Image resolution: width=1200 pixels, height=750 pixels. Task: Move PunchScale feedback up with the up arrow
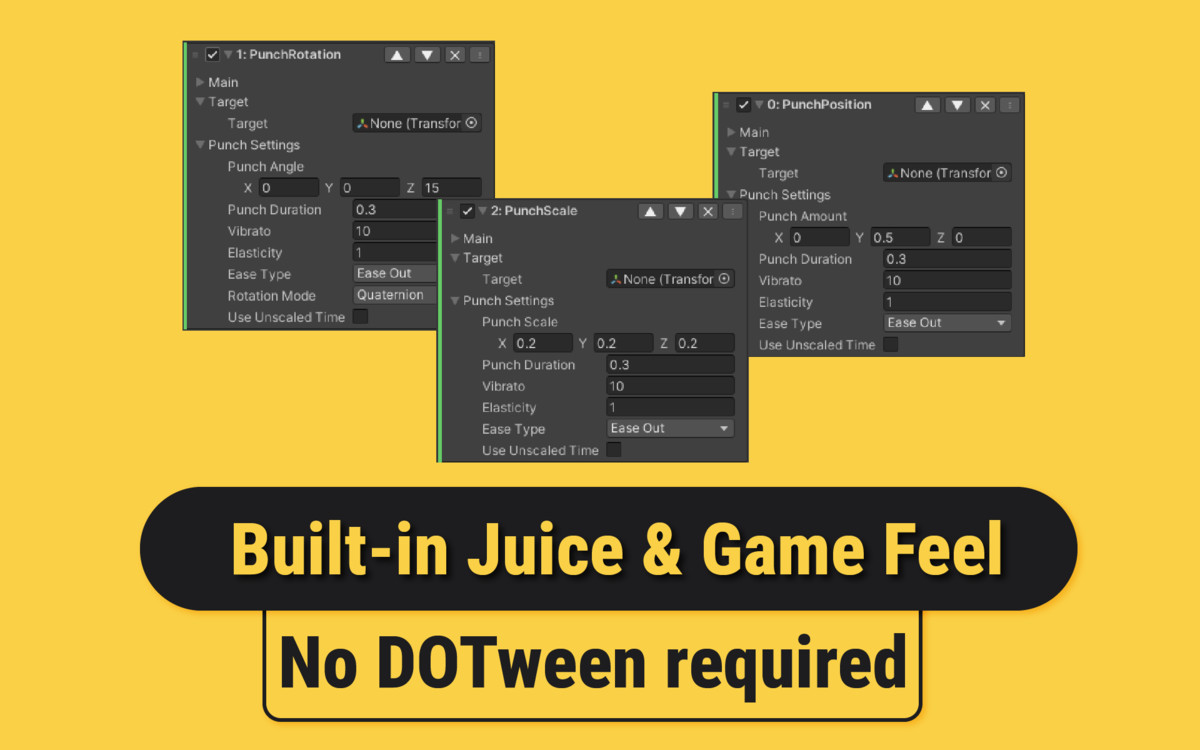pyautogui.click(x=651, y=211)
